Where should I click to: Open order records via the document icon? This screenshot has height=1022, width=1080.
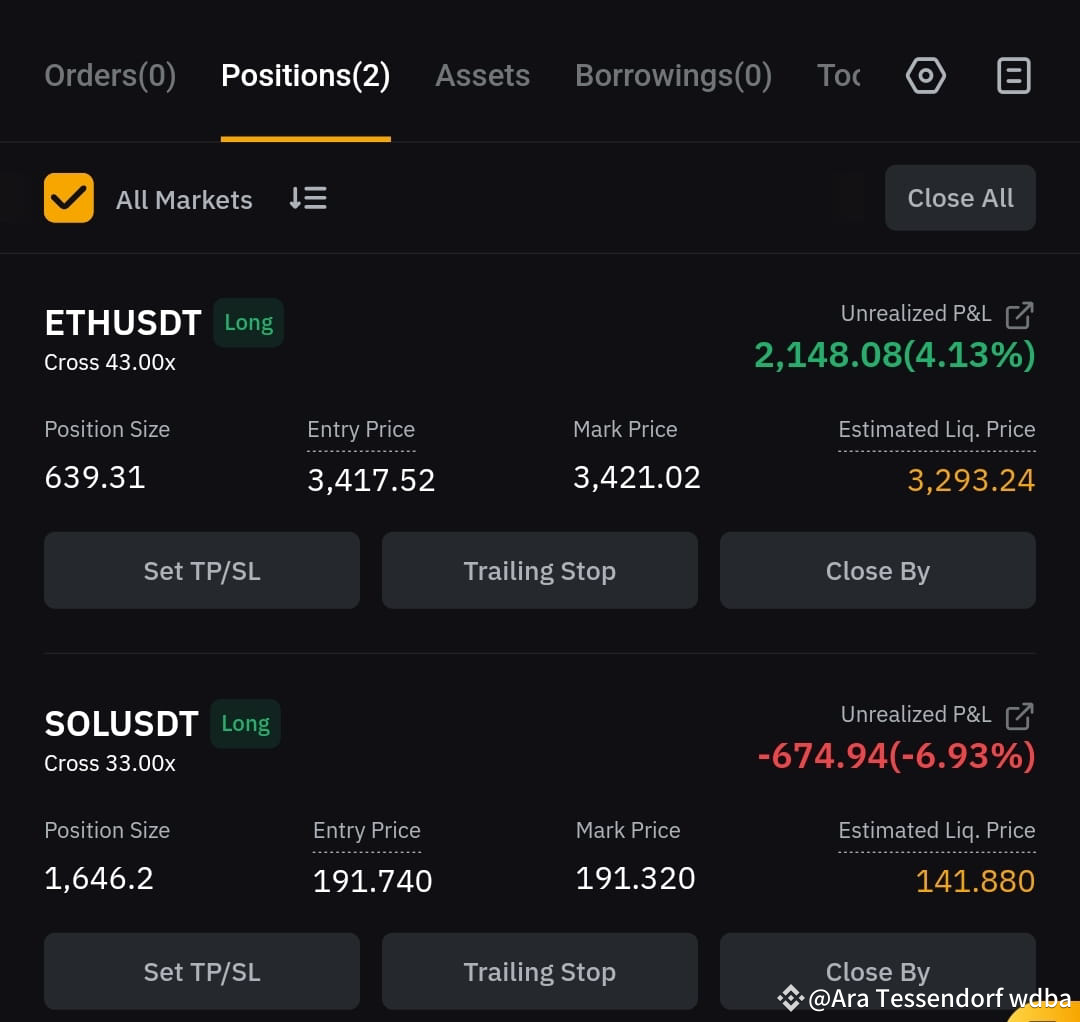[x=1013, y=75]
